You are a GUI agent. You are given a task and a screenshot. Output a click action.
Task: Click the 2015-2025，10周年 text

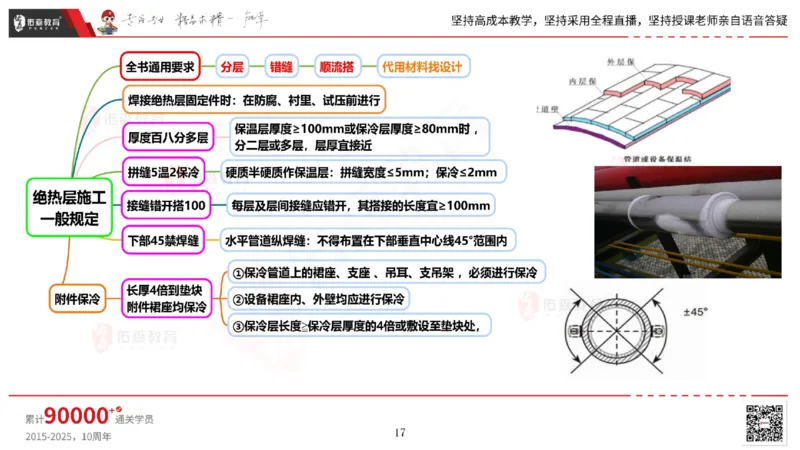(x=68, y=437)
